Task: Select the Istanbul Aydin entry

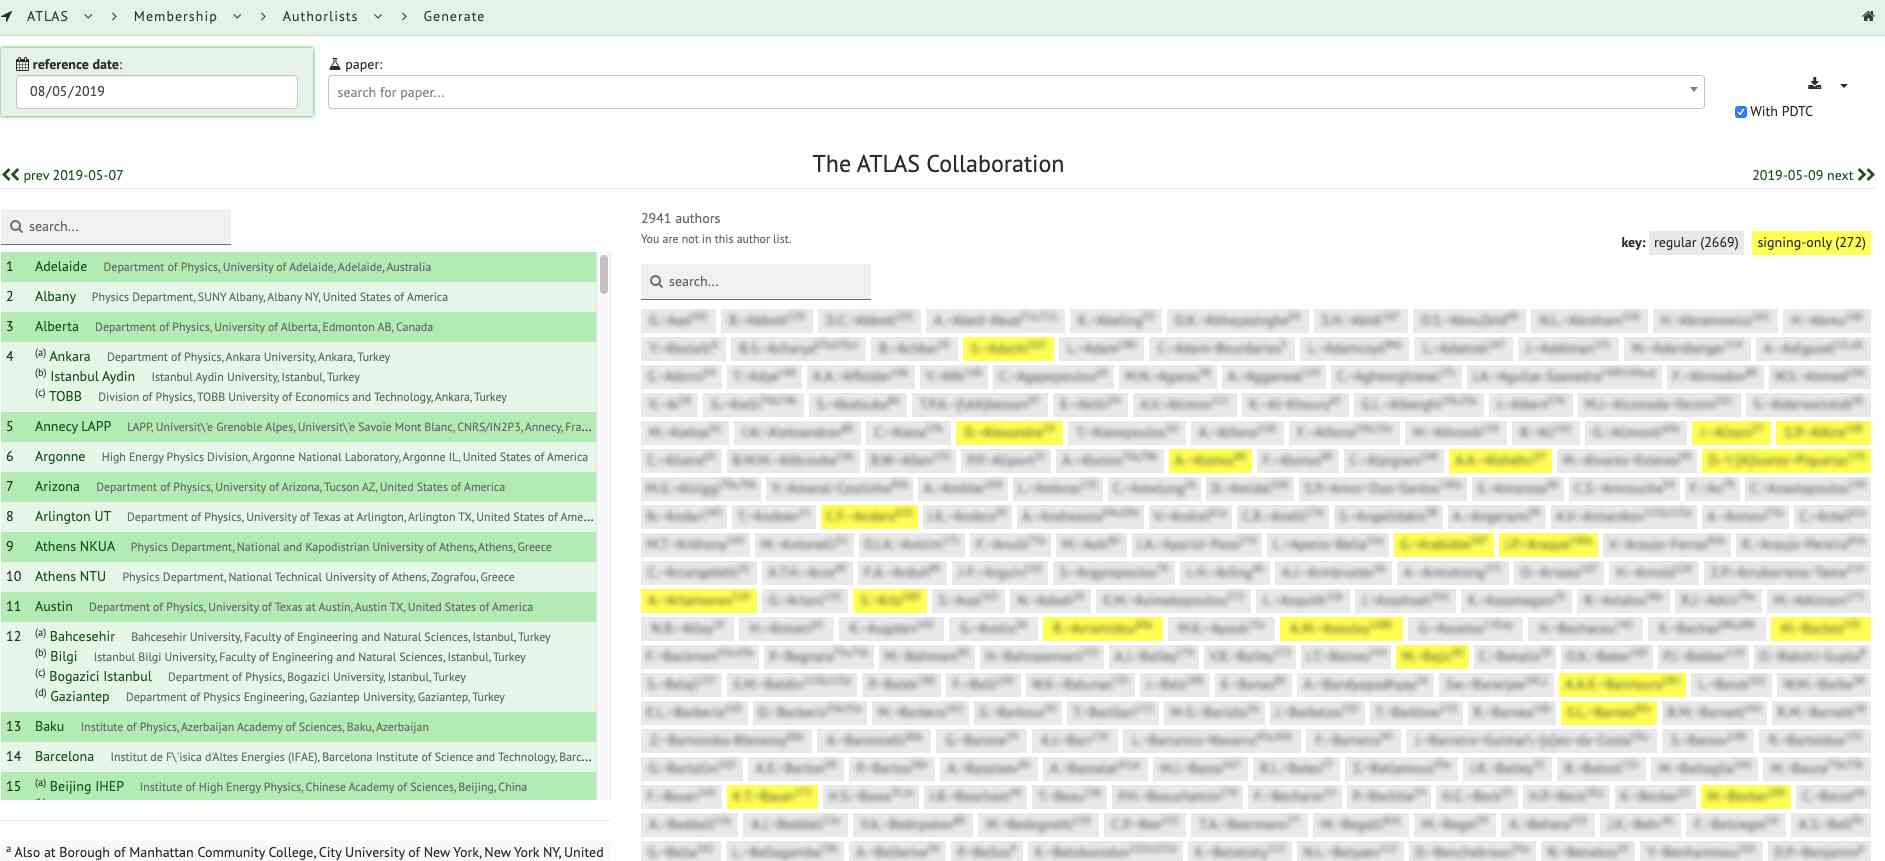Action: point(197,377)
